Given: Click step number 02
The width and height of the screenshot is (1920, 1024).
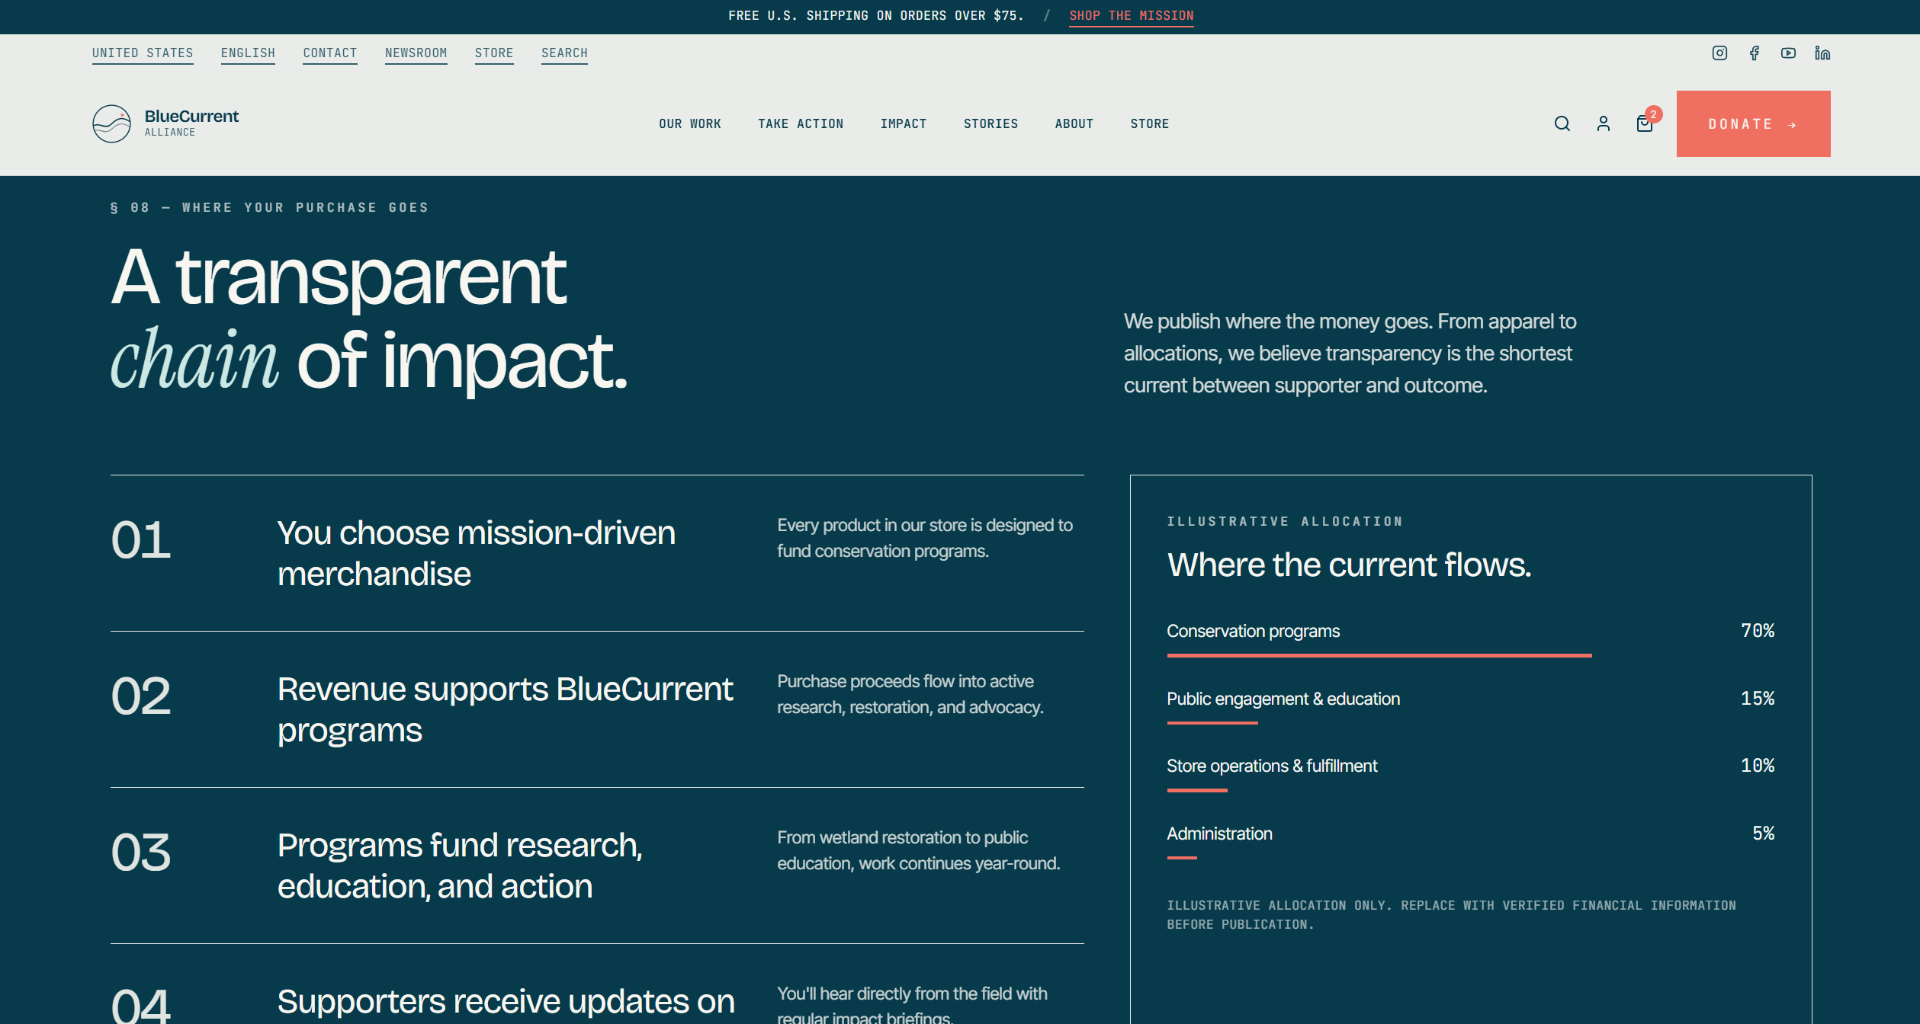Looking at the screenshot, I should (141, 697).
